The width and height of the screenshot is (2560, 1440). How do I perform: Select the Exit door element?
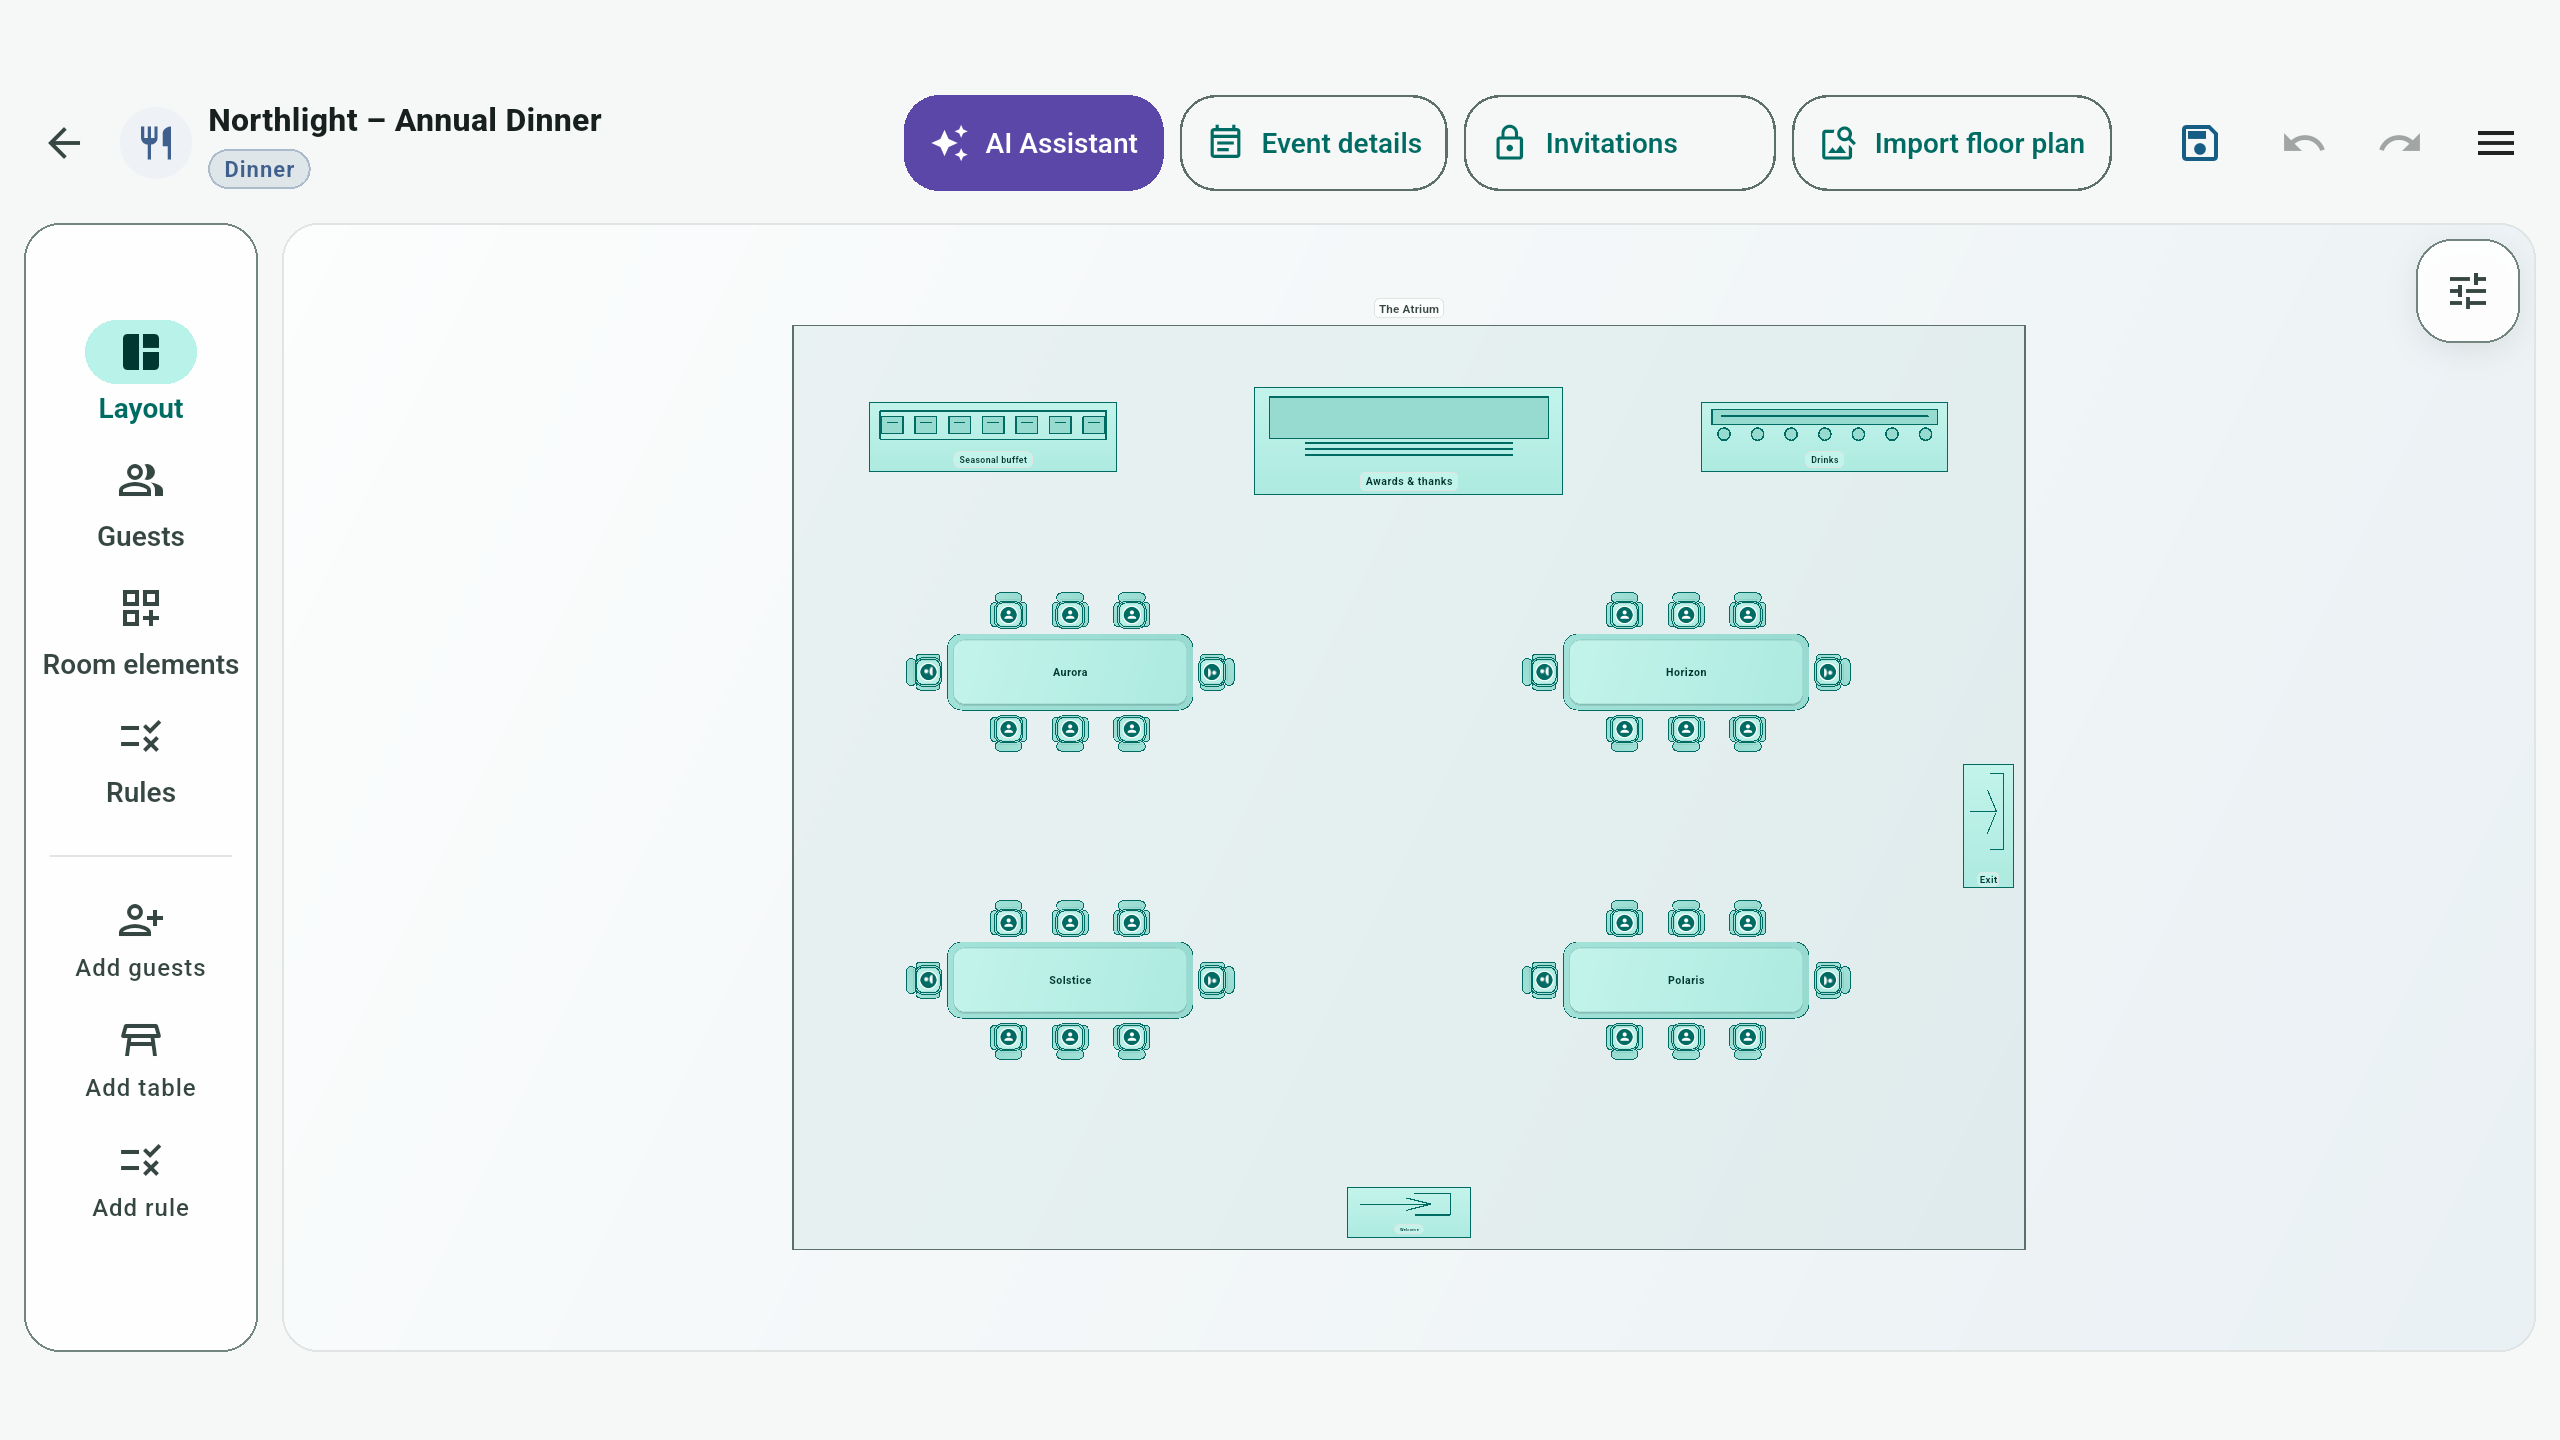point(1988,826)
